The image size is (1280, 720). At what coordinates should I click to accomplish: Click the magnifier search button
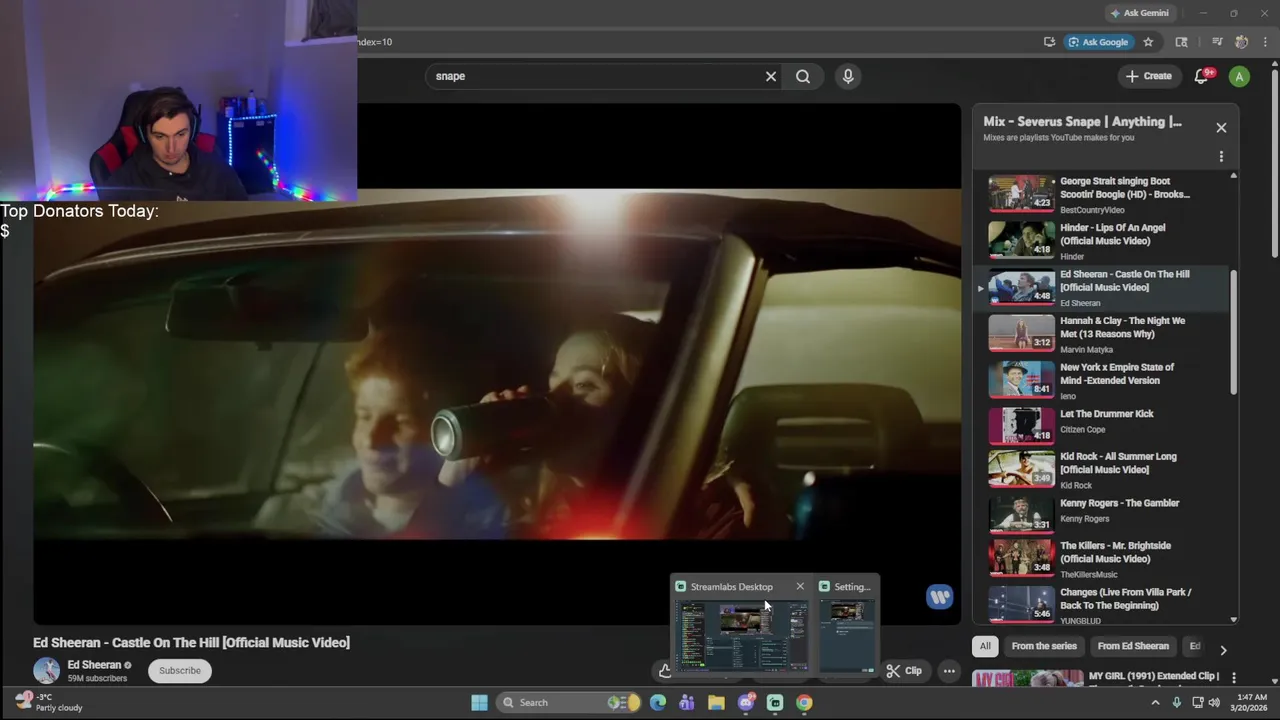(x=803, y=76)
